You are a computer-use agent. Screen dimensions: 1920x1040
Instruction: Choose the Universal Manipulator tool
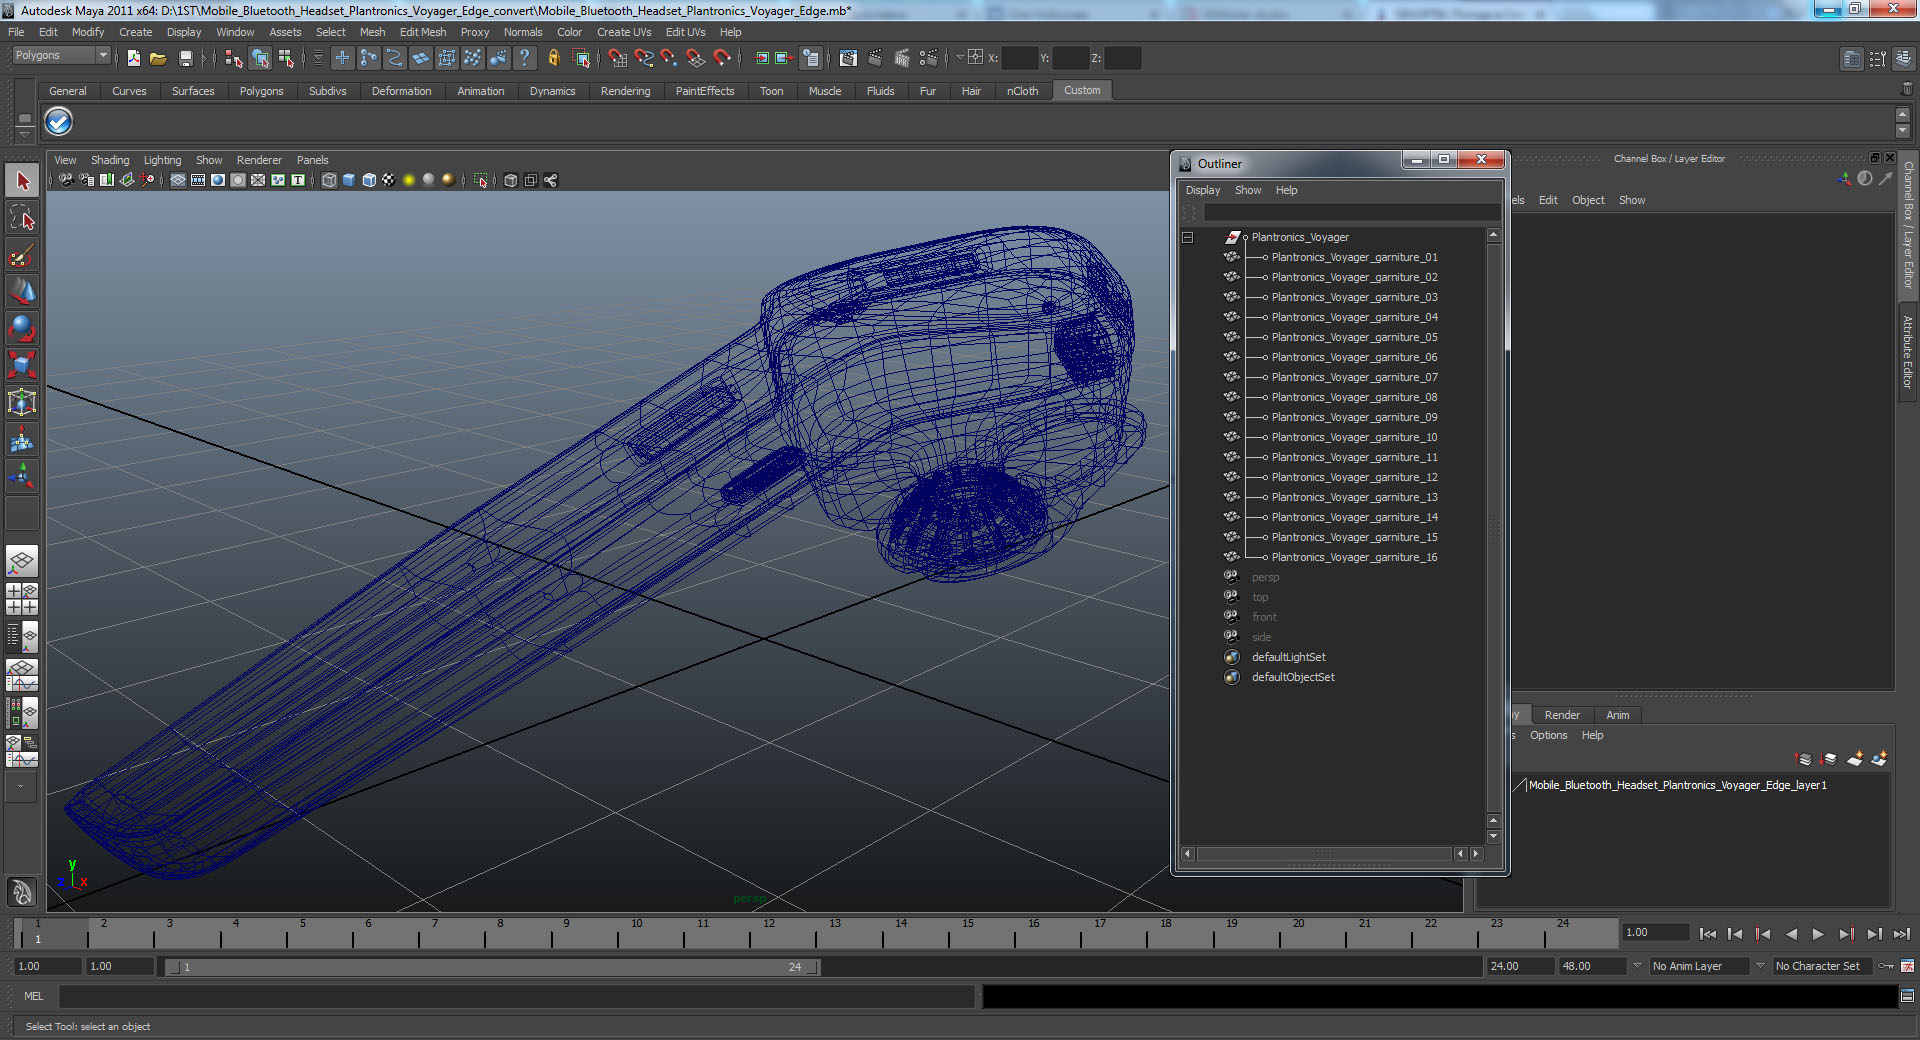(22, 401)
